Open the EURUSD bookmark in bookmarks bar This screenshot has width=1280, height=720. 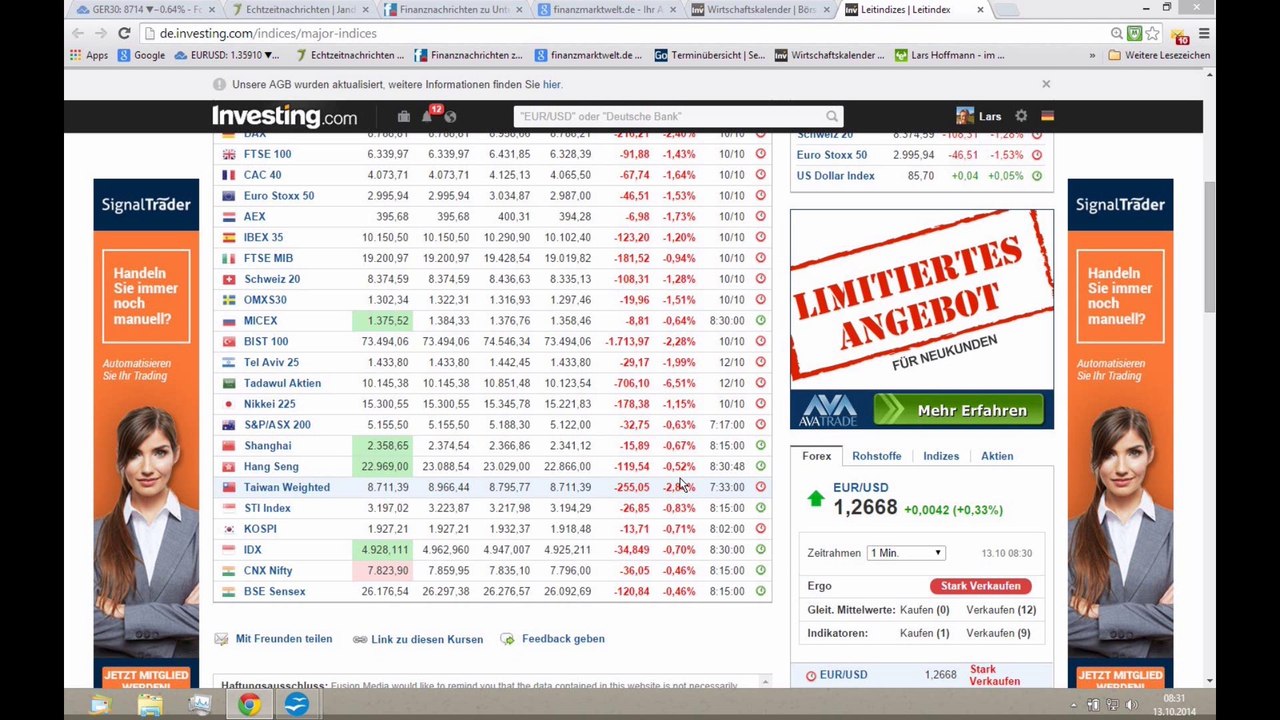pyautogui.click(x=227, y=55)
